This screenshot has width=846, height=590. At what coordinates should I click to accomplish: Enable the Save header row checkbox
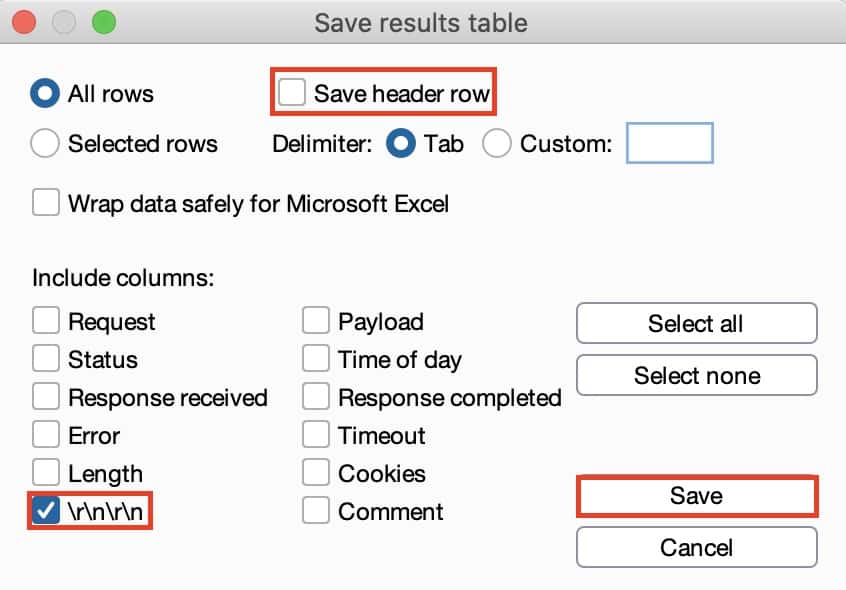(293, 94)
